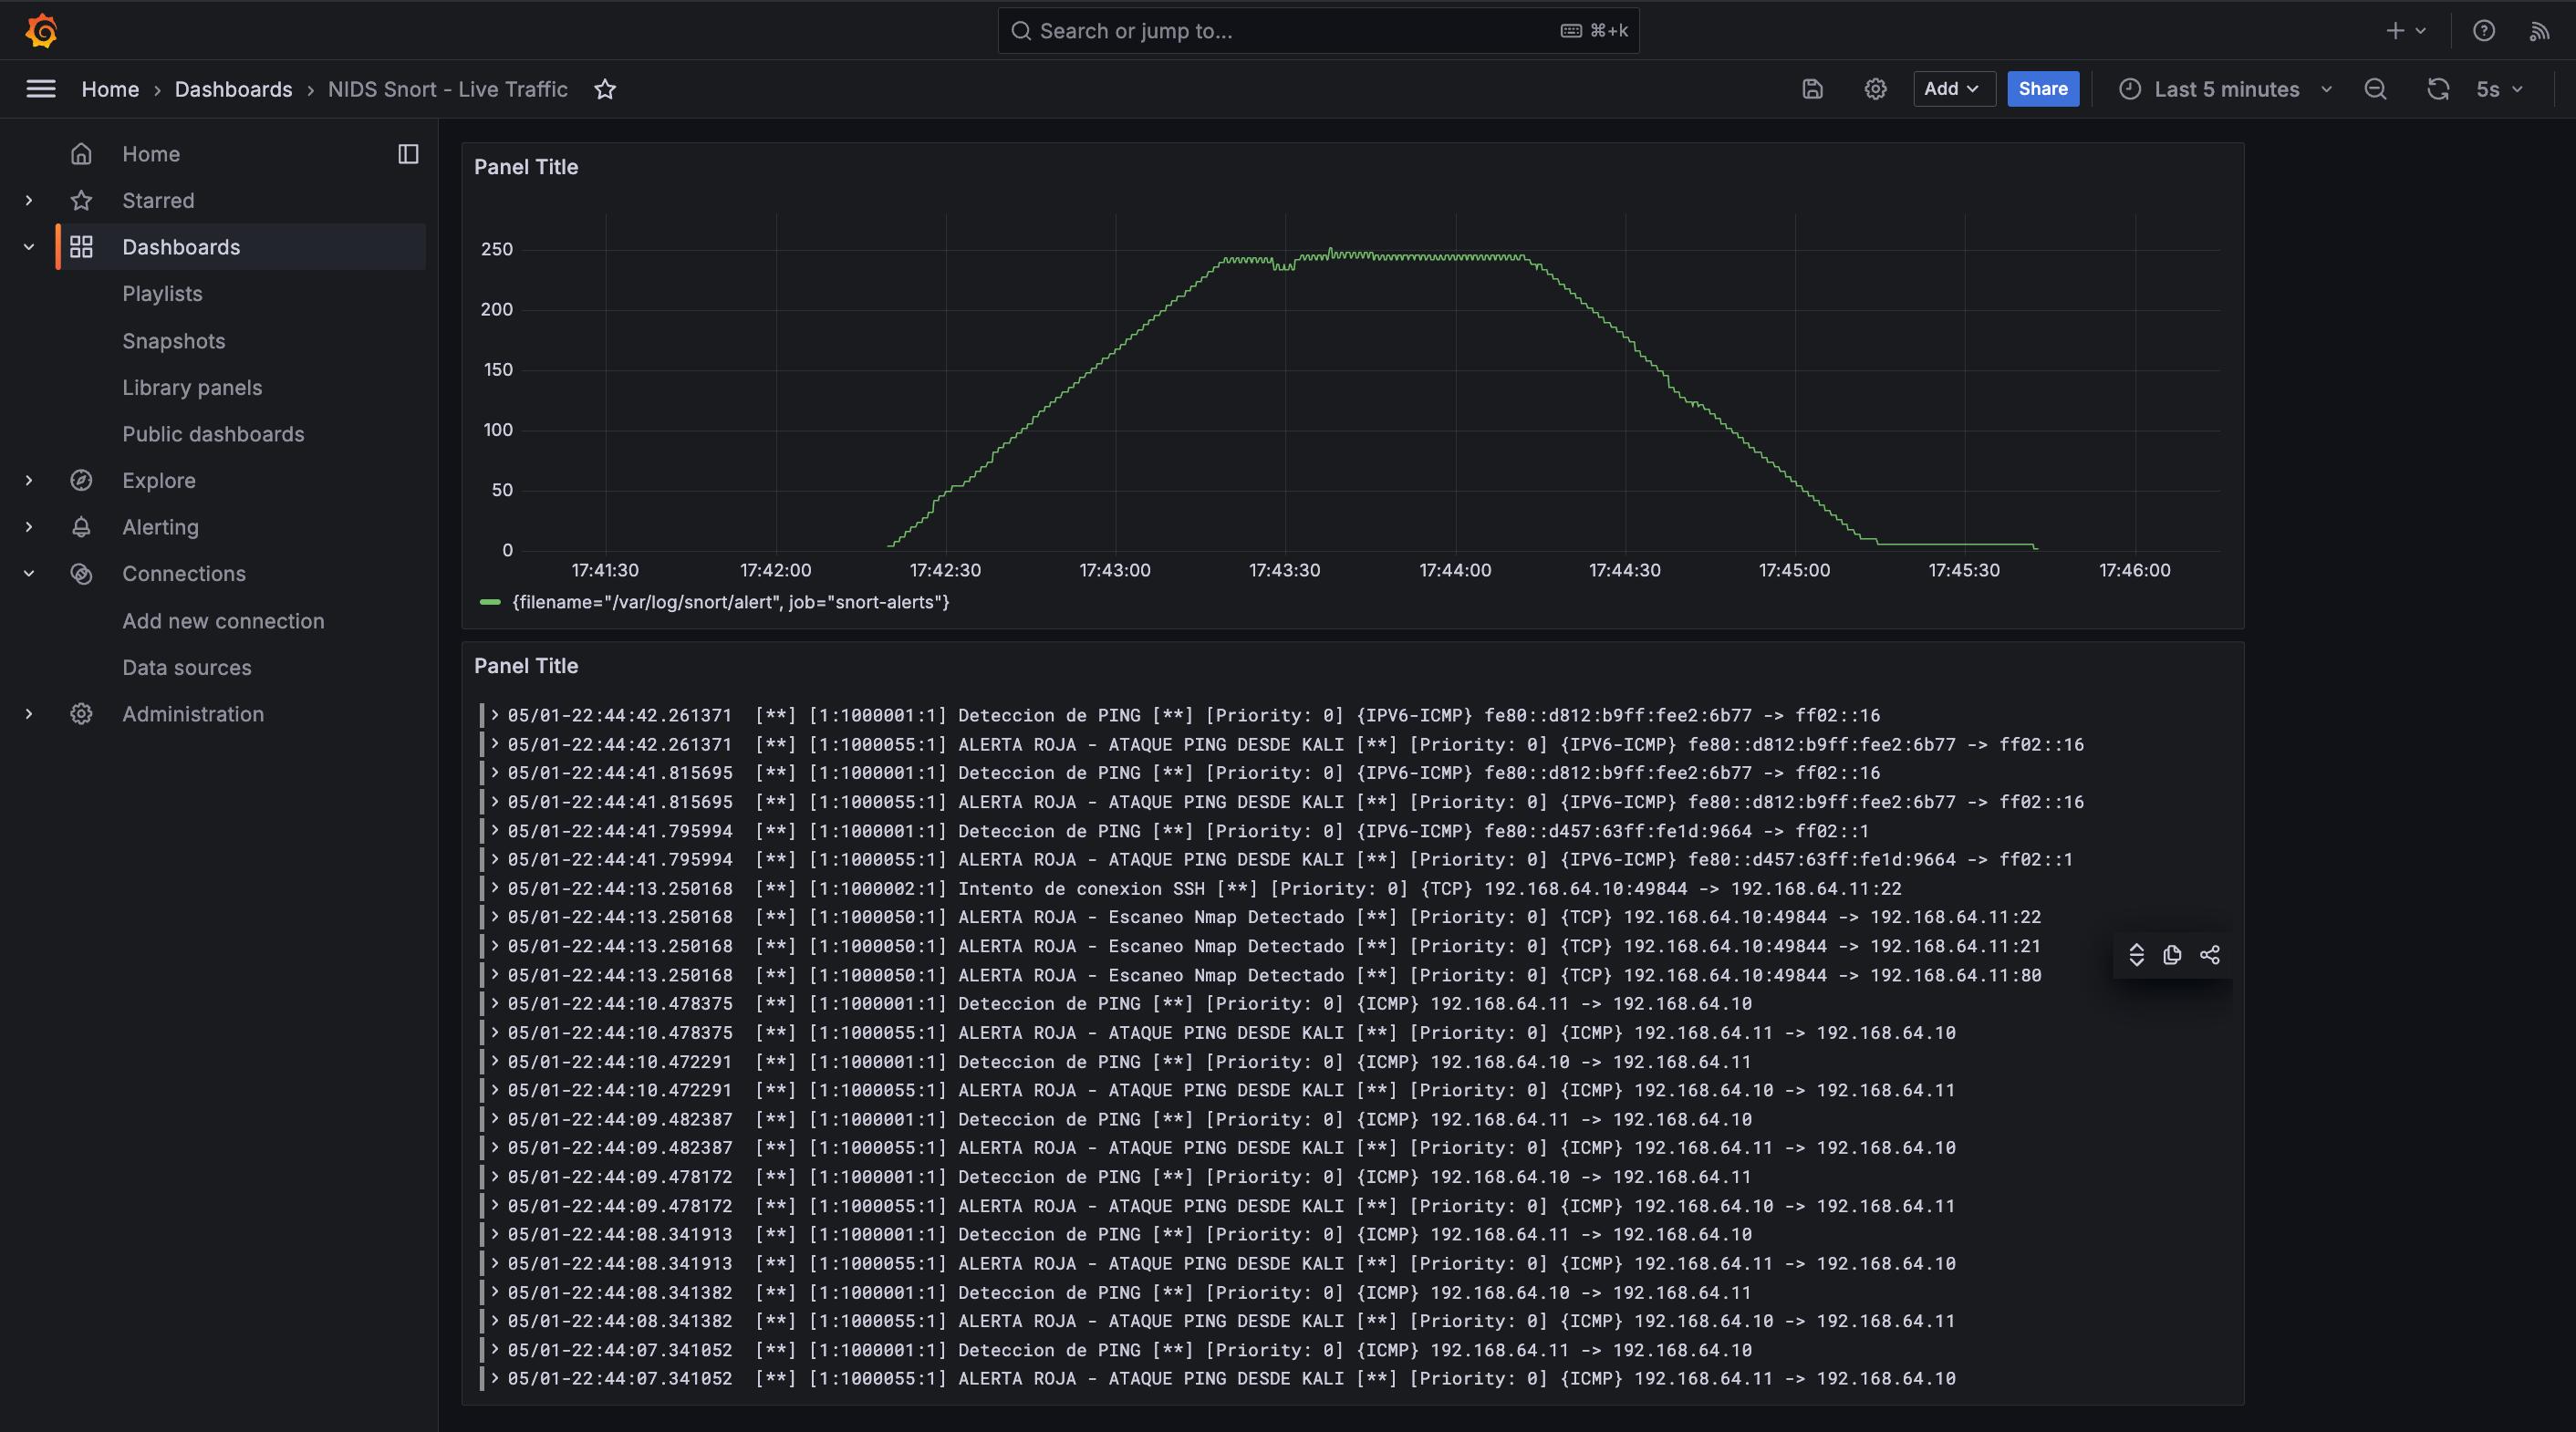Open dashboard settings gear icon

pos(1875,89)
